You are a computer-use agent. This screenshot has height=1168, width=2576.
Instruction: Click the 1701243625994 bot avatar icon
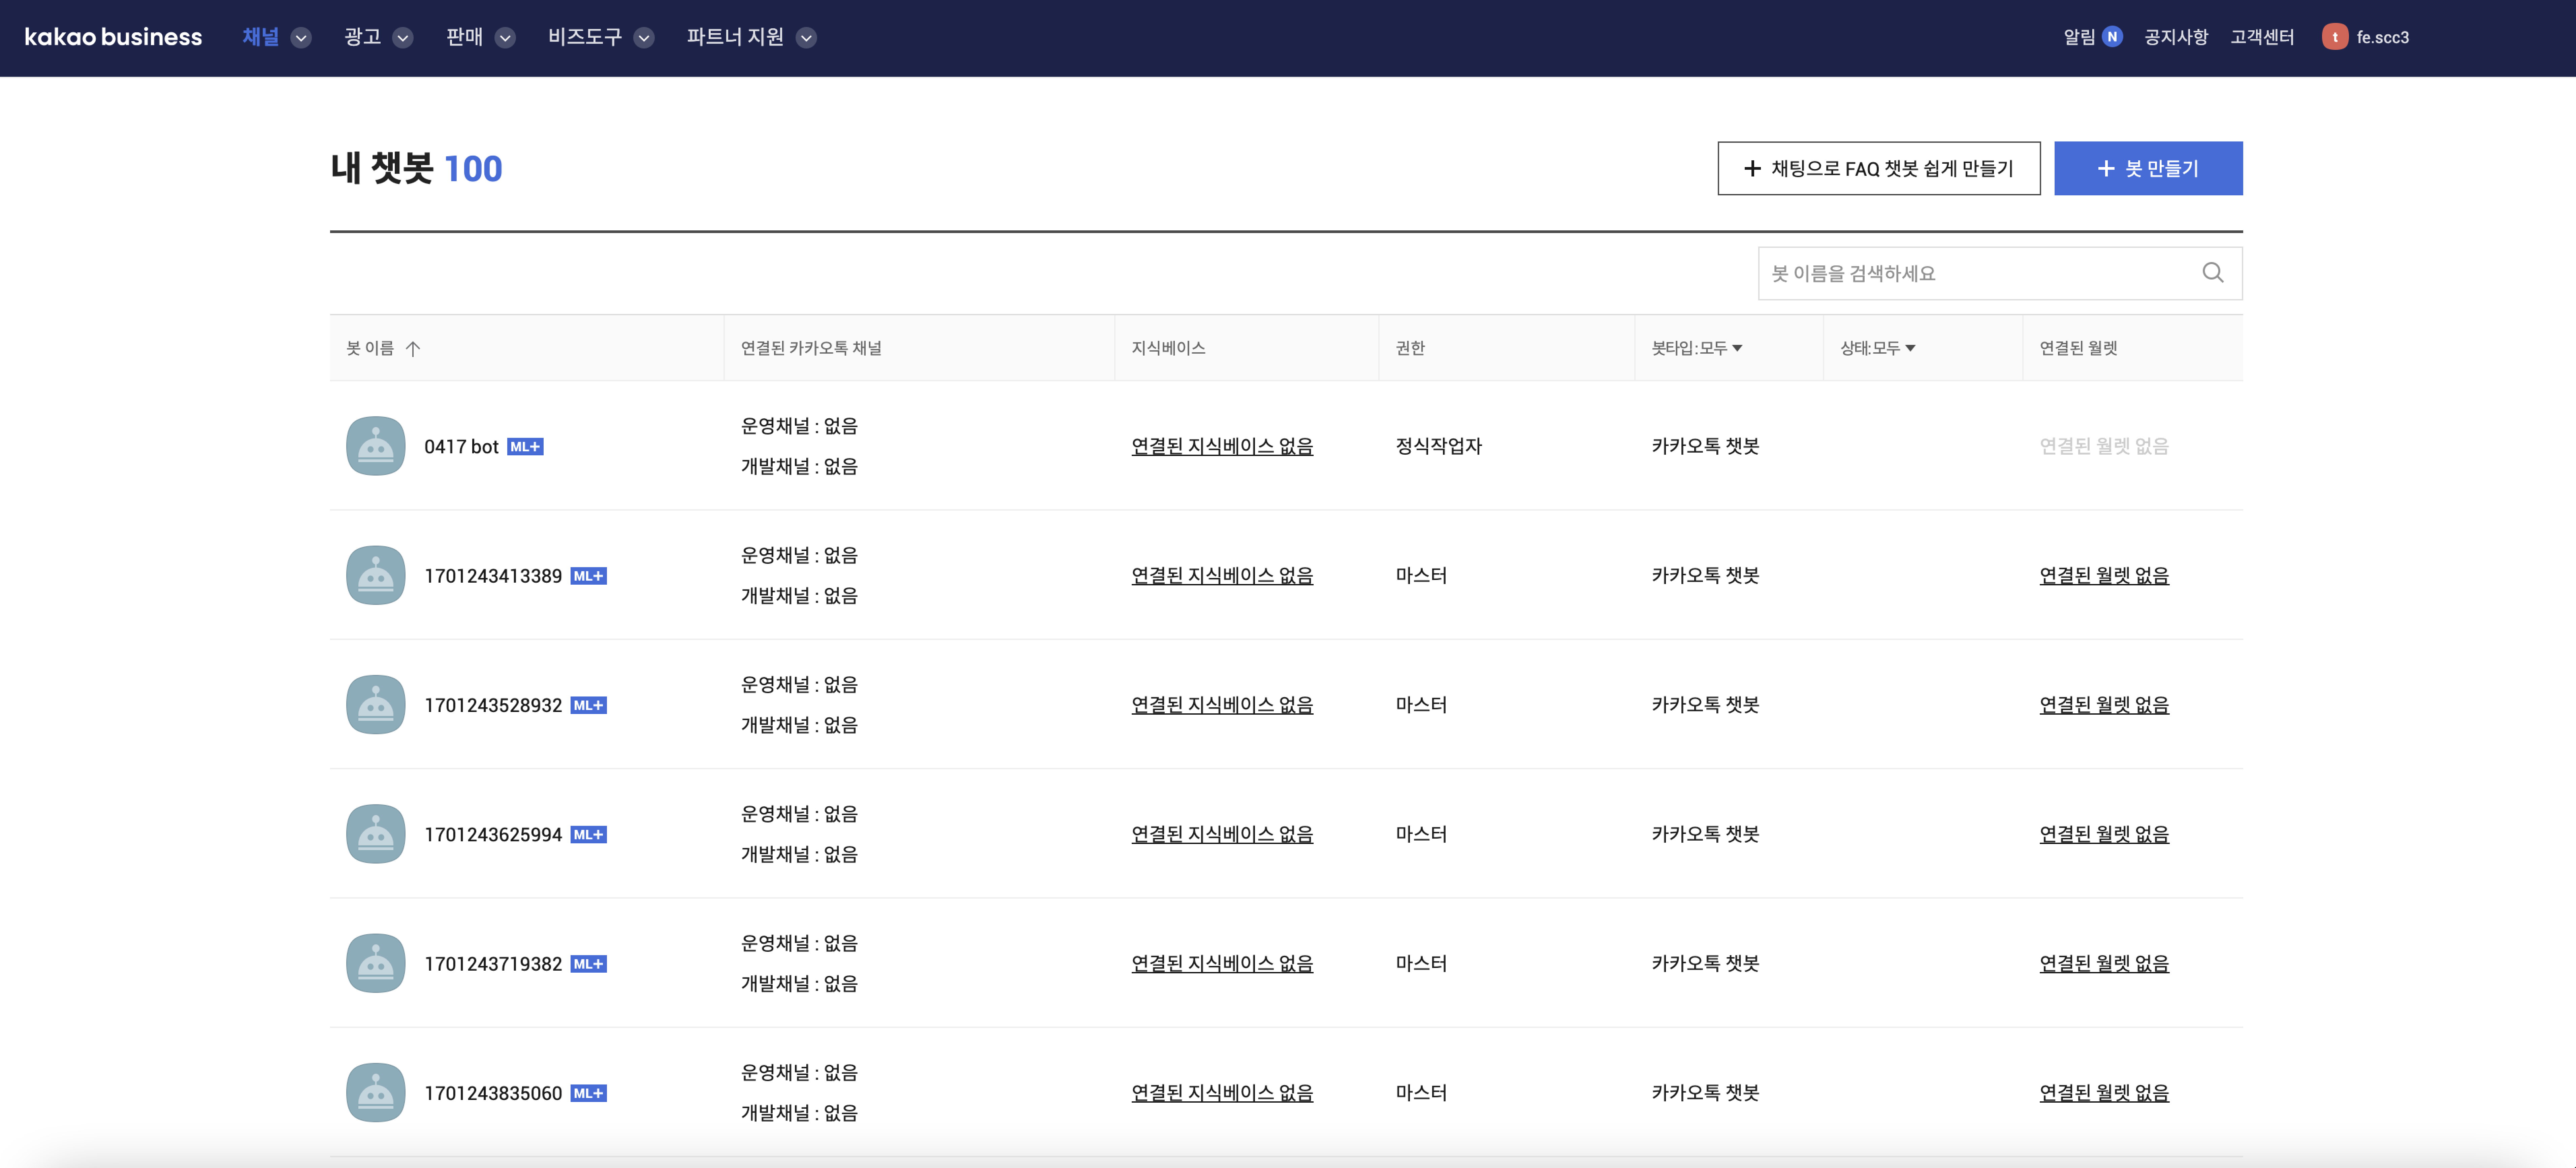[x=376, y=834]
